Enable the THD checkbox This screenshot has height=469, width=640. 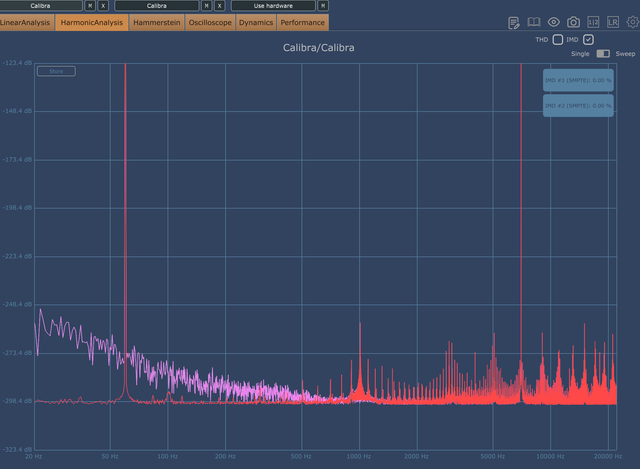[558, 40]
